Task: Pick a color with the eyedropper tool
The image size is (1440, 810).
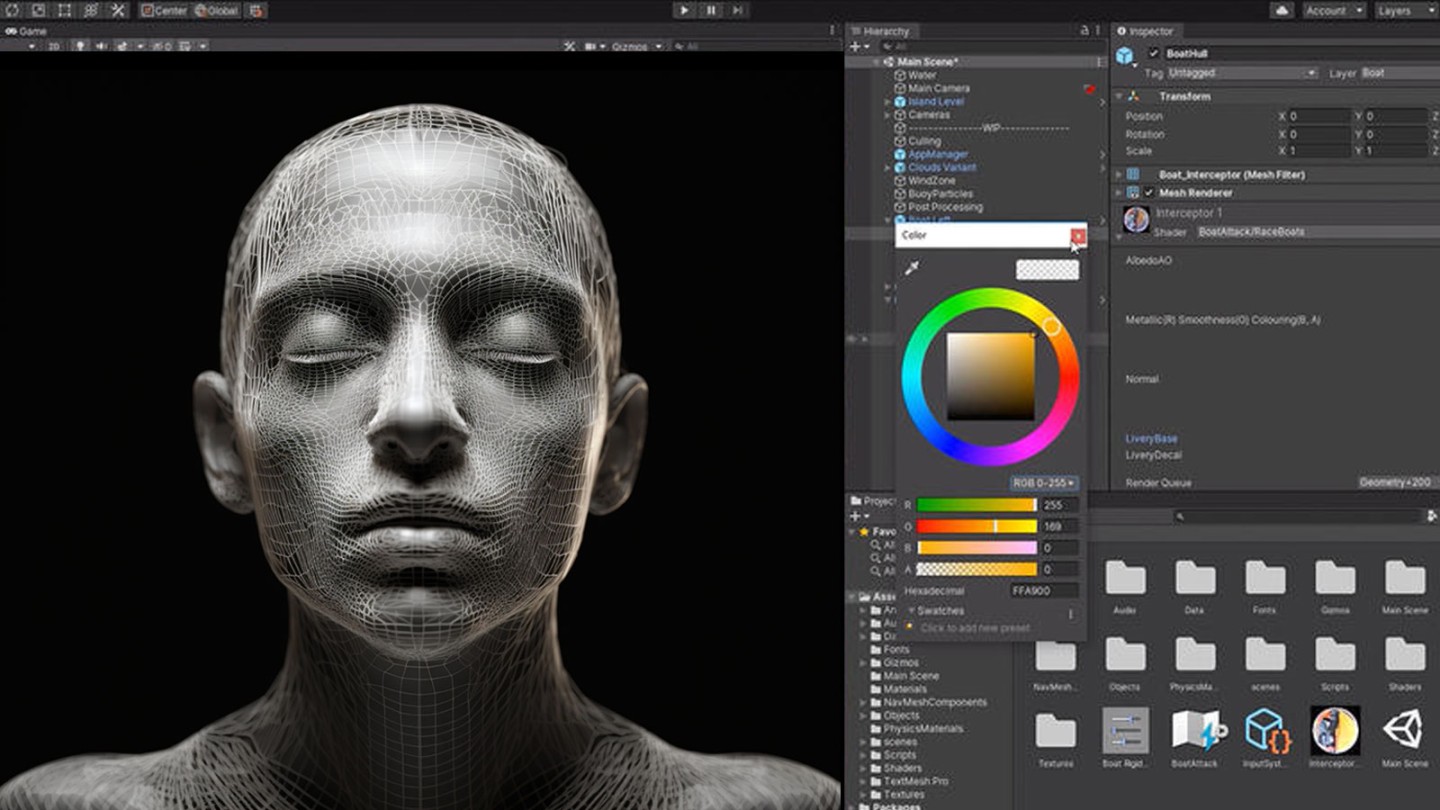Action: (912, 268)
